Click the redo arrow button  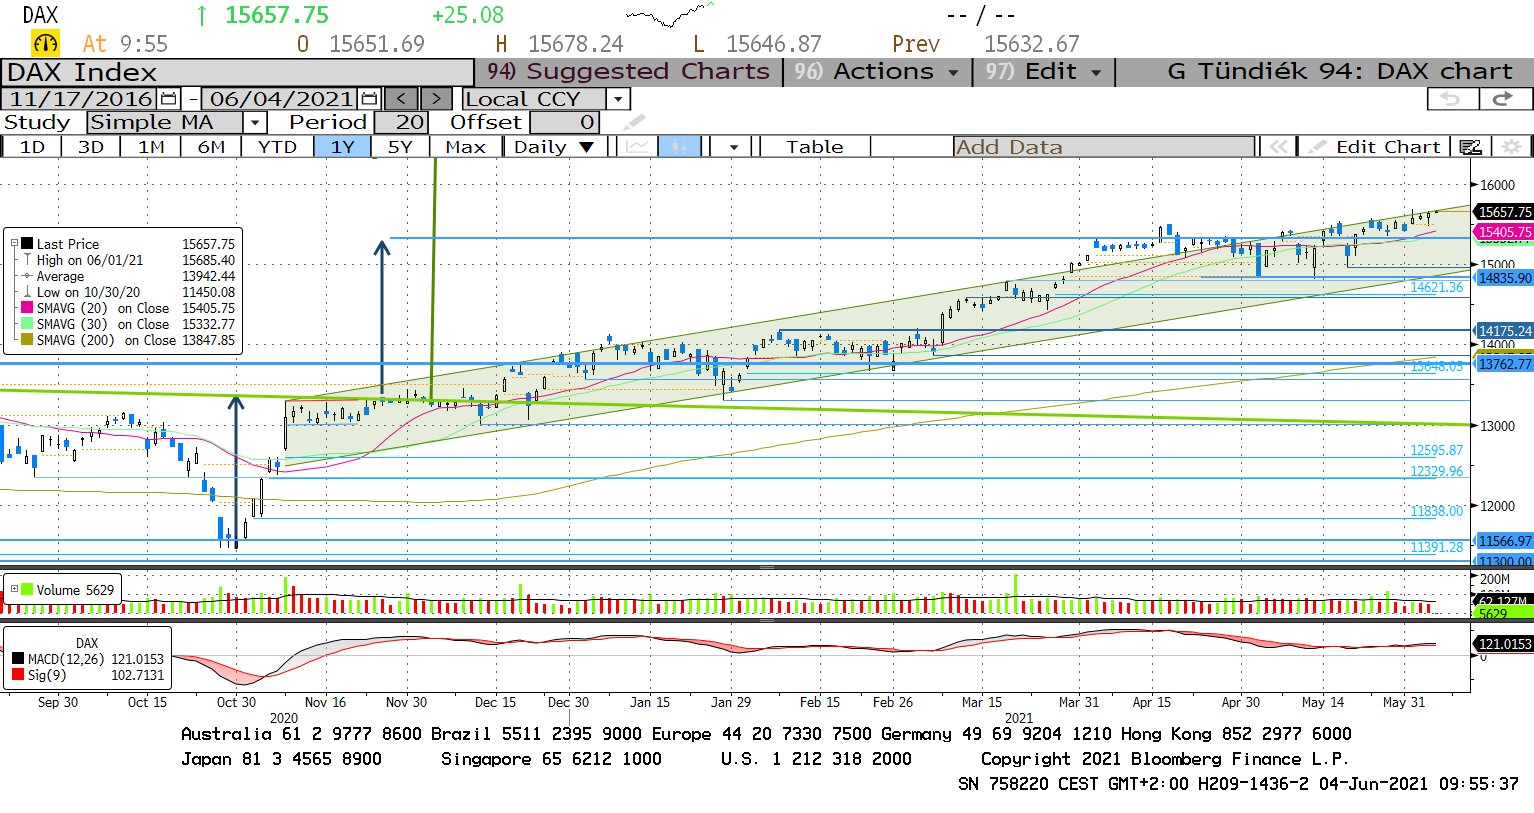(x=1503, y=99)
